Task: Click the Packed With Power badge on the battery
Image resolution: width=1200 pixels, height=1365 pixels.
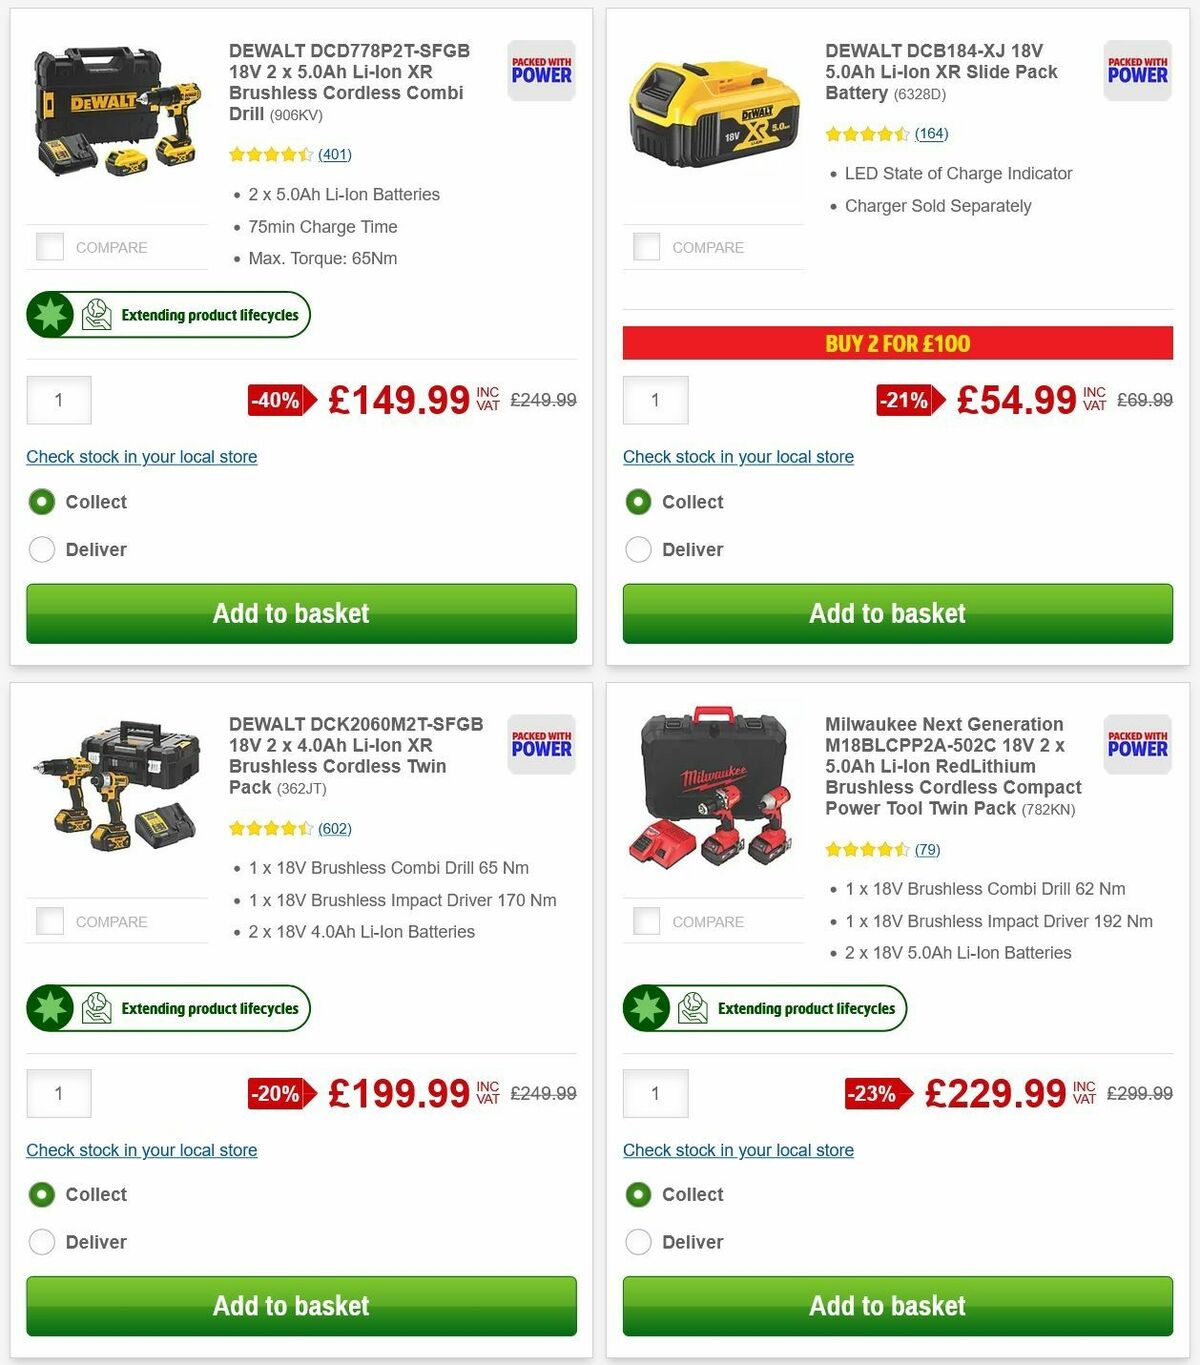Action: (1137, 71)
